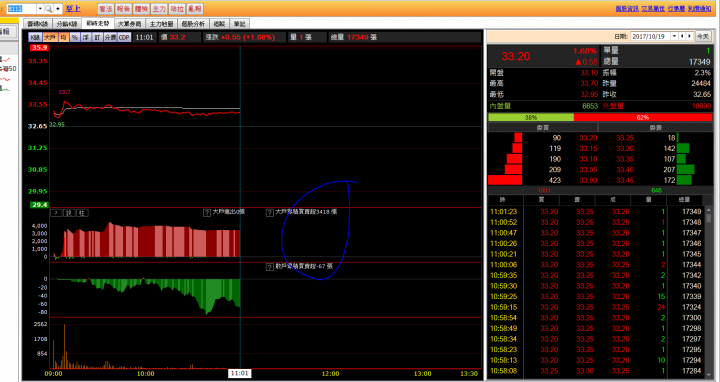Screen dimensions: 720x382
Task: Click the 至上 stock name link
Action: tap(73, 9)
